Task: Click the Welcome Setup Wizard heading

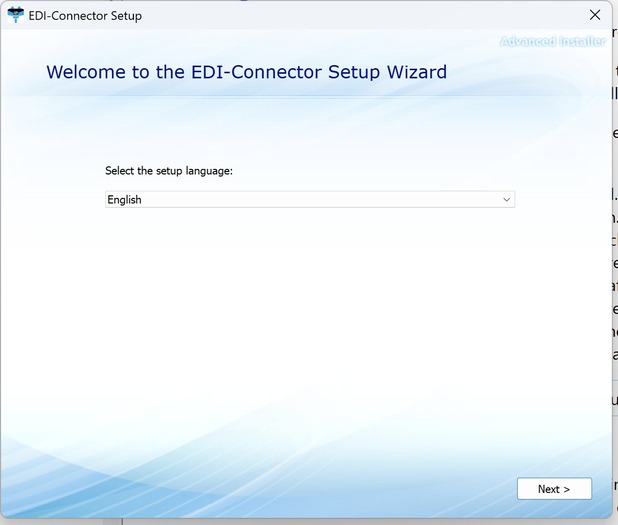Action: click(x=246, y=72)
